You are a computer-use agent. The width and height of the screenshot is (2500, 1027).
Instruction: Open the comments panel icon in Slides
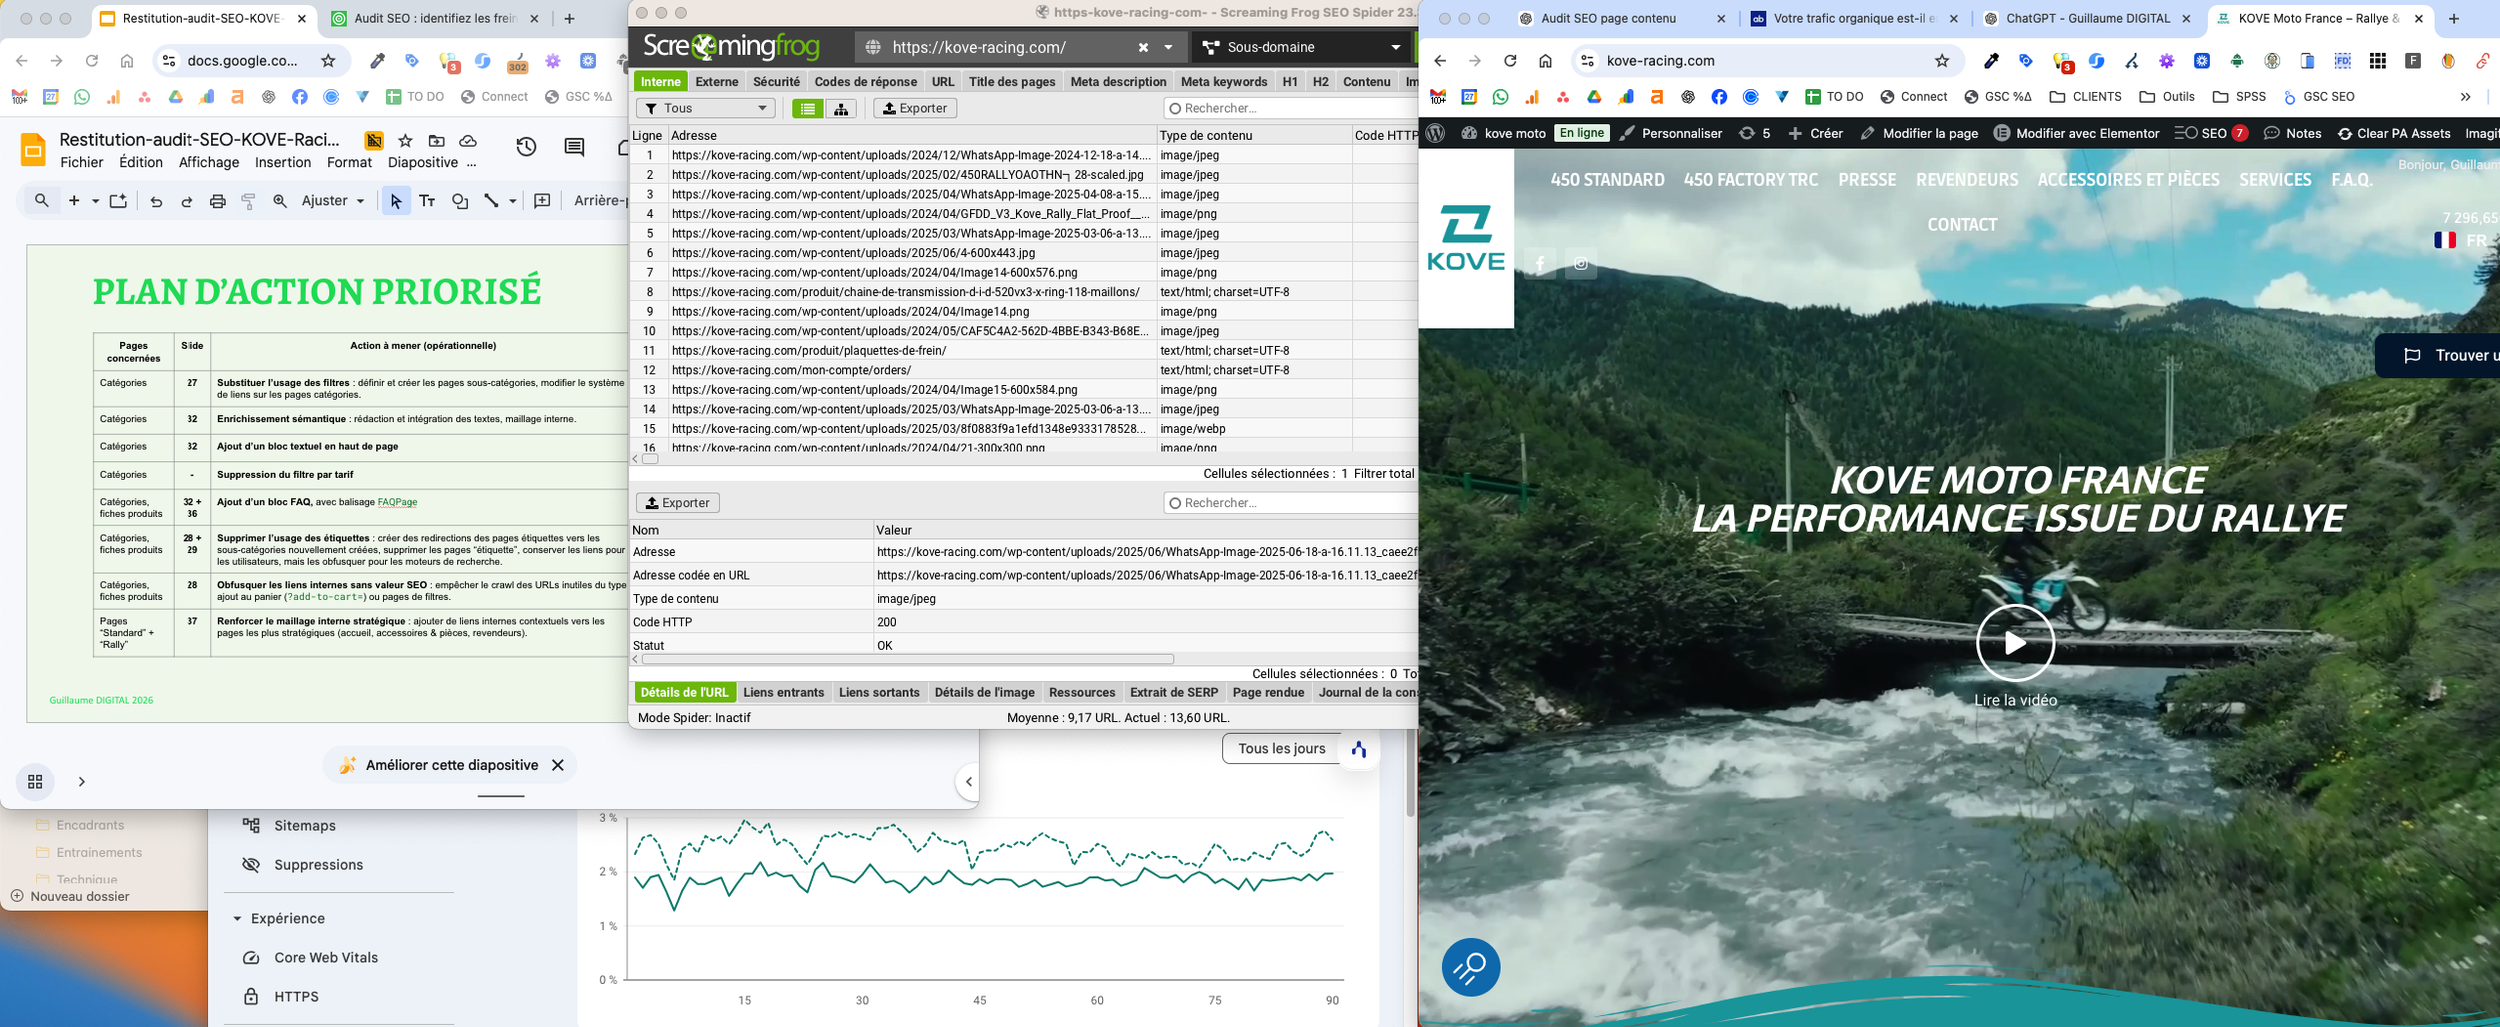point(574,148)
